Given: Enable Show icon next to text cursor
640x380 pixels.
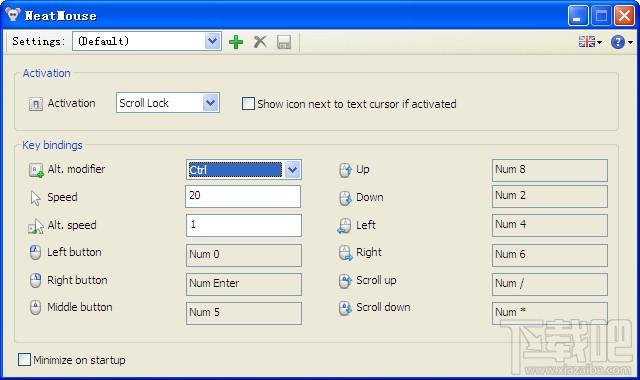Looking at the screenshot, I should 248,104.
